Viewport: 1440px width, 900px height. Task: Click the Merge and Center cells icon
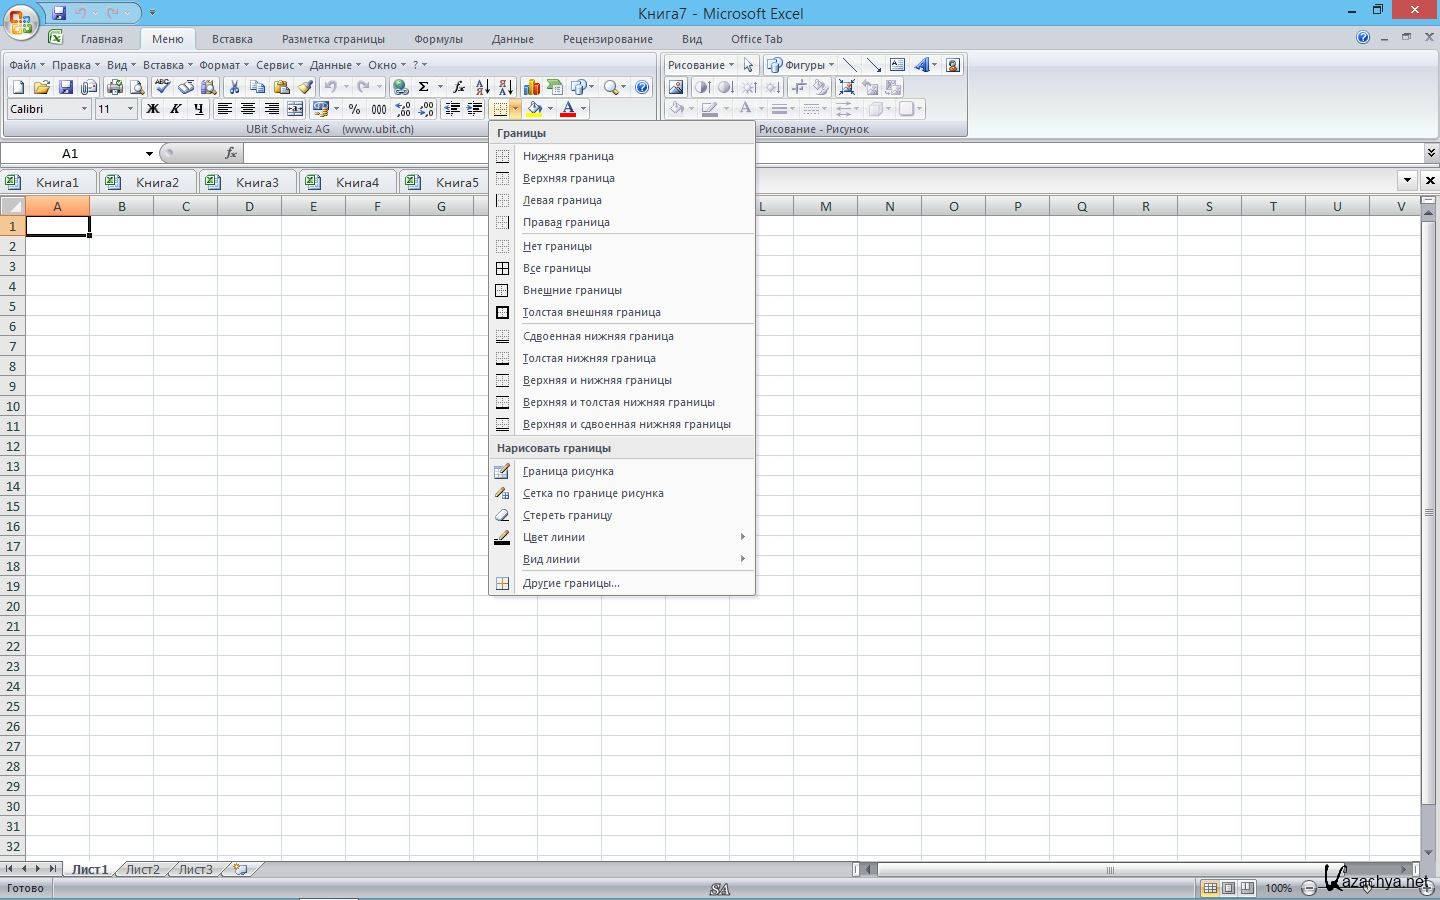click(x=295, y=109)
